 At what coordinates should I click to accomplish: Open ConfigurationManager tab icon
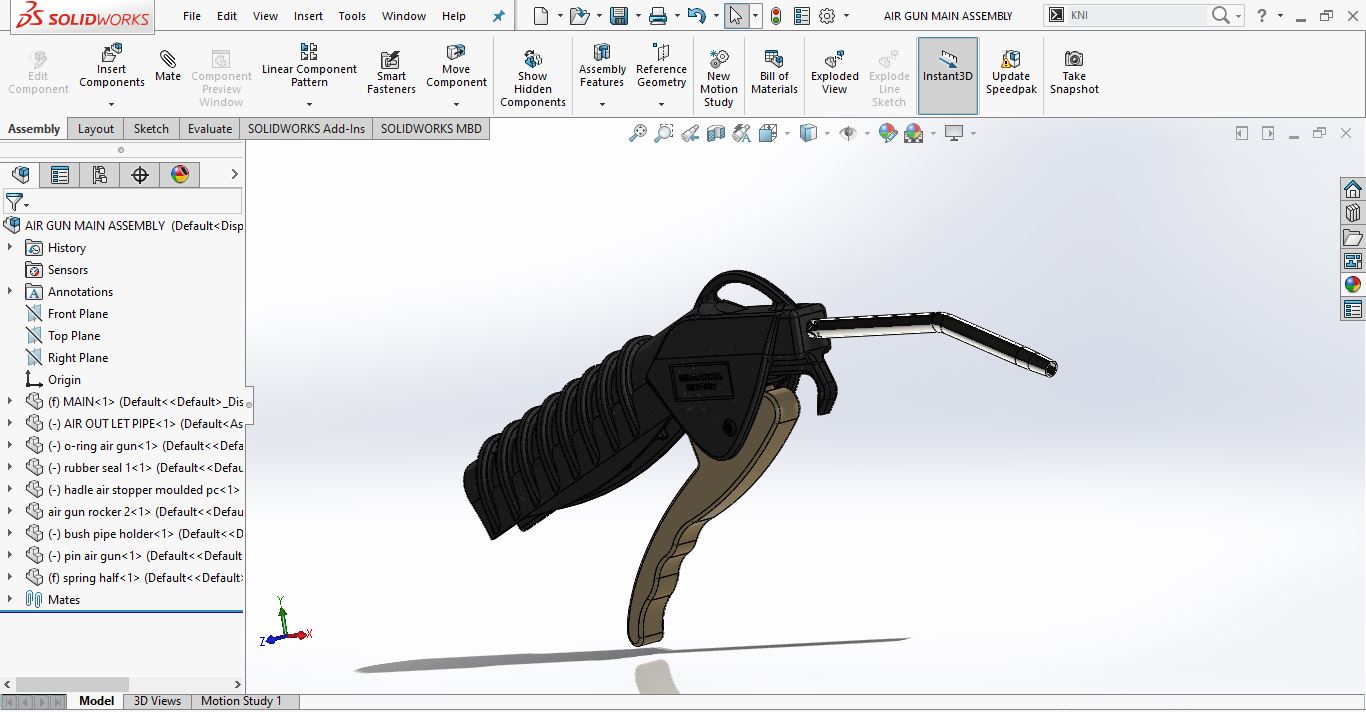(100, 175)
